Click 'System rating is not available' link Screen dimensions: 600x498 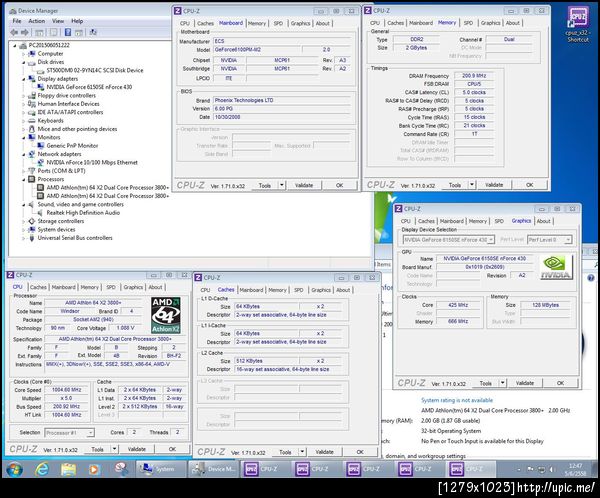457,400
